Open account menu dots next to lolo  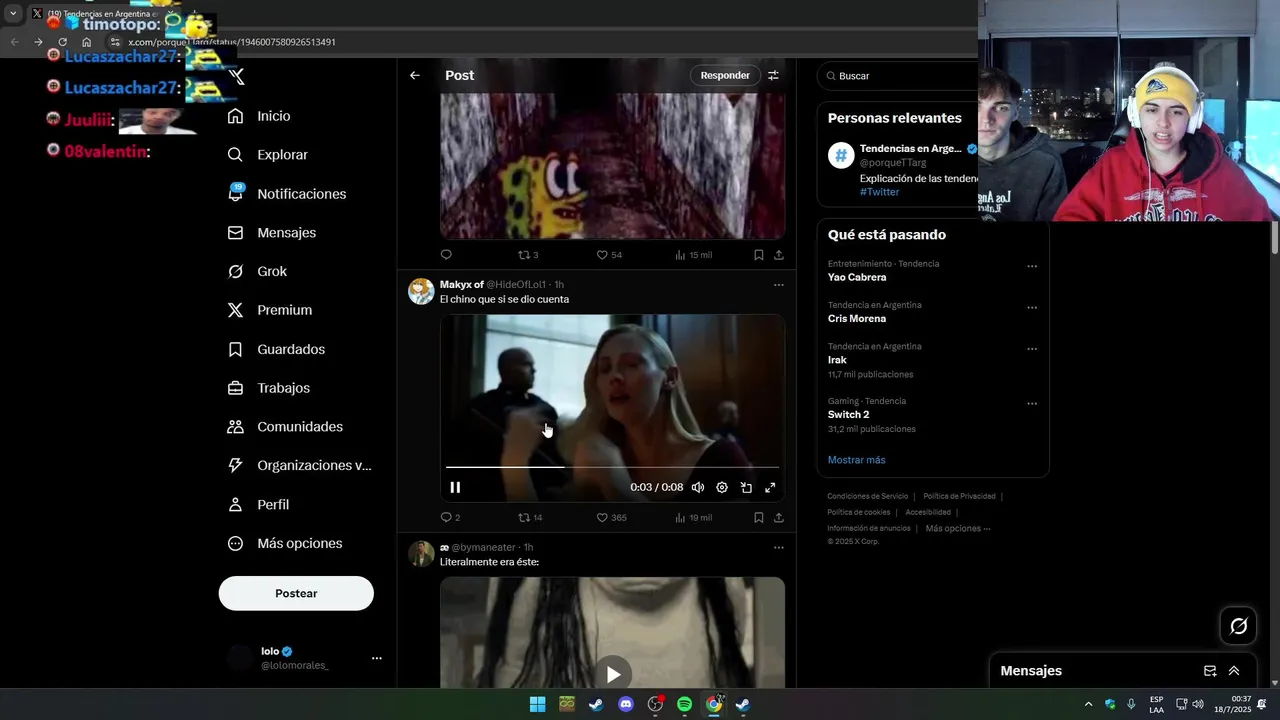(x=377, y=658)
